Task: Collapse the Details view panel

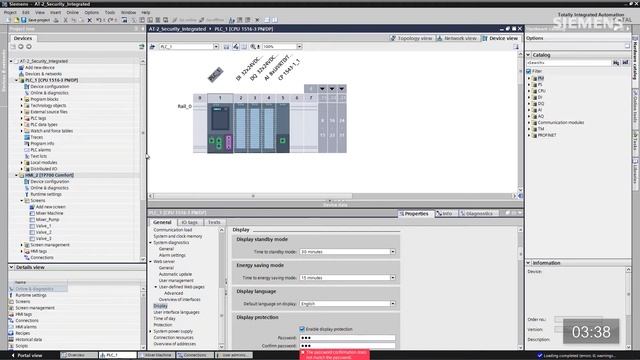Action: coord(11,267)
